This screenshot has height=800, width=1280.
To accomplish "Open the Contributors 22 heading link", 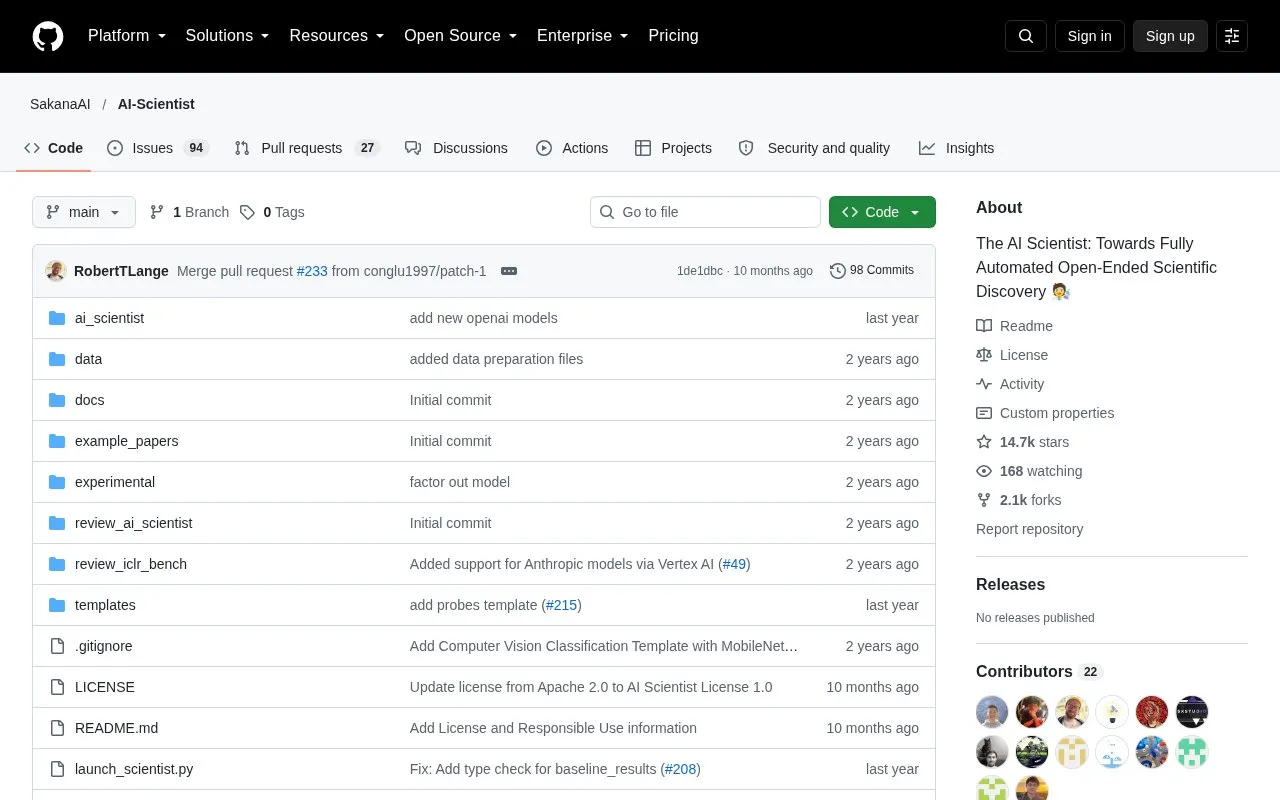I will pyautogui.click(x=1039, y=672).
